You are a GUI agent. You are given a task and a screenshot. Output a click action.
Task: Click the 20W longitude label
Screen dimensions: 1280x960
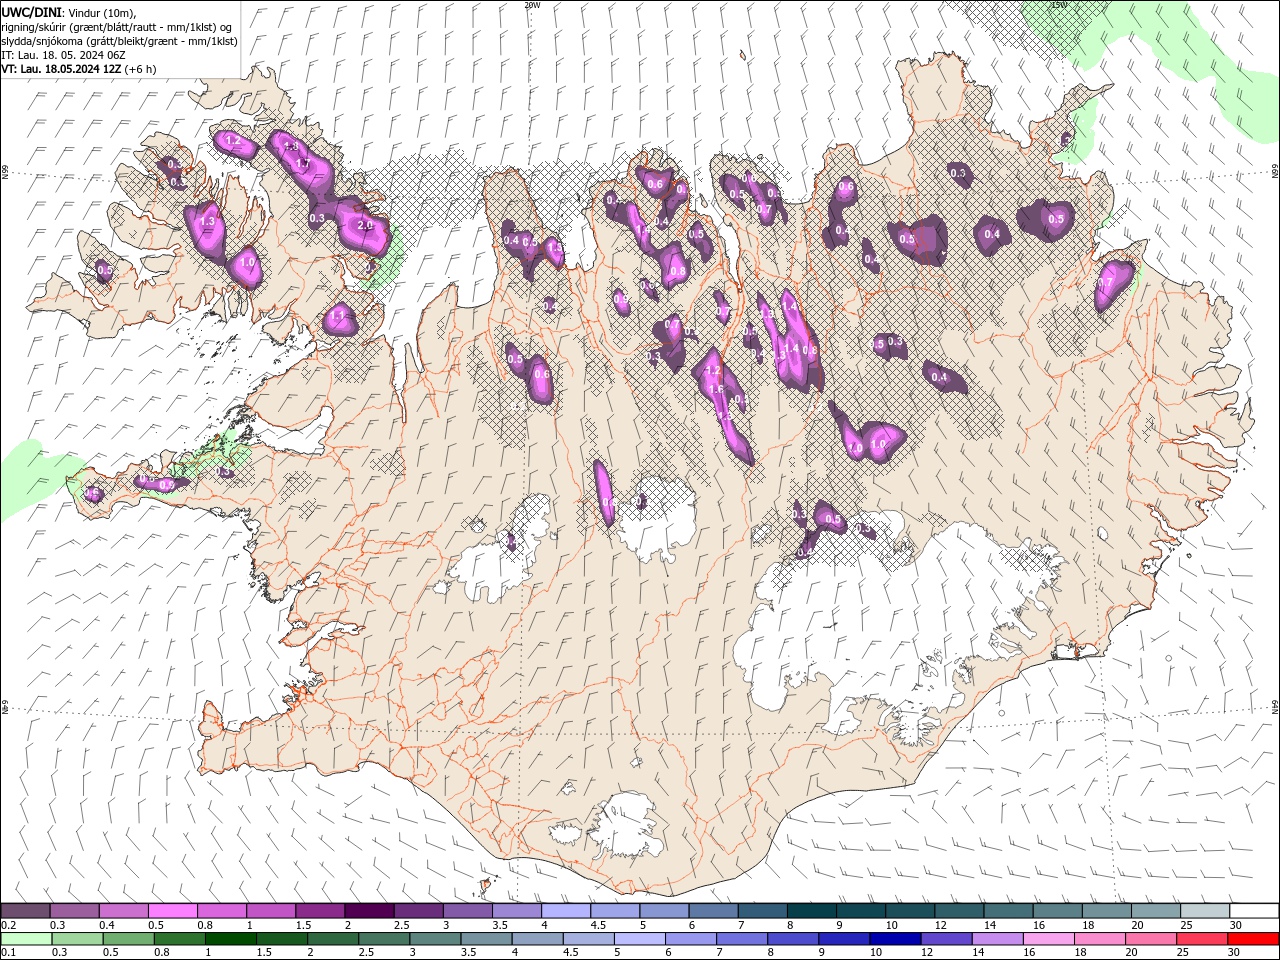[532, 5]
